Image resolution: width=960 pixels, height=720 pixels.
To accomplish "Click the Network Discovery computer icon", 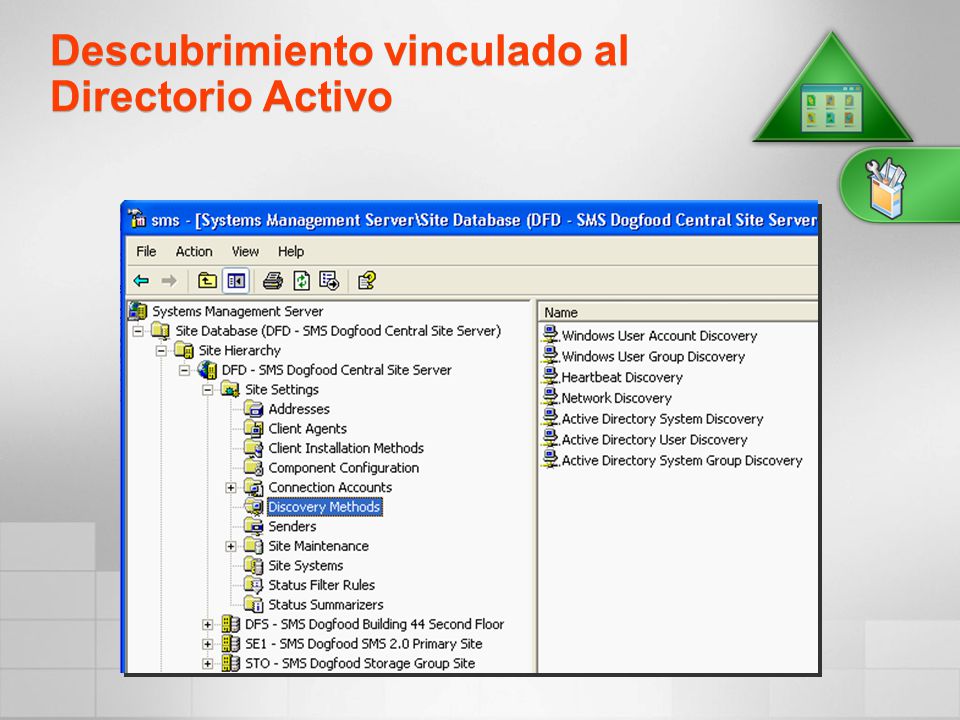I will tap(551, 397).
